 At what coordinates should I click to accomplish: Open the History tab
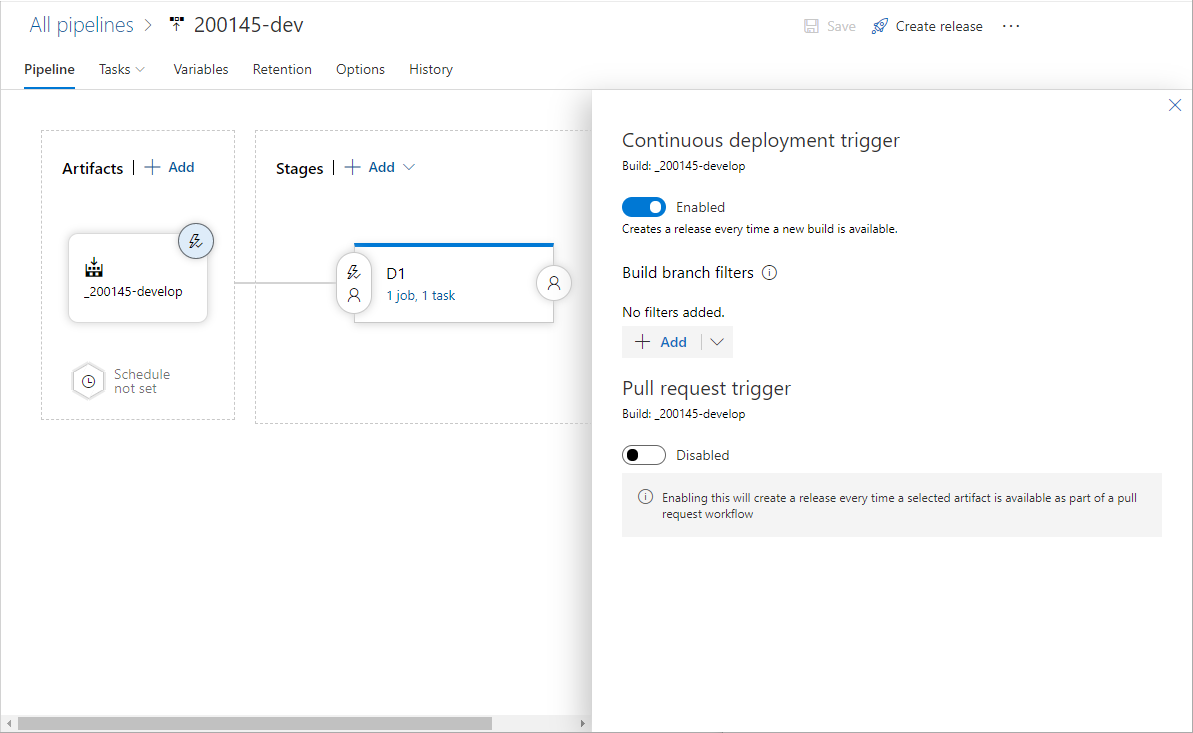(430, 69)
